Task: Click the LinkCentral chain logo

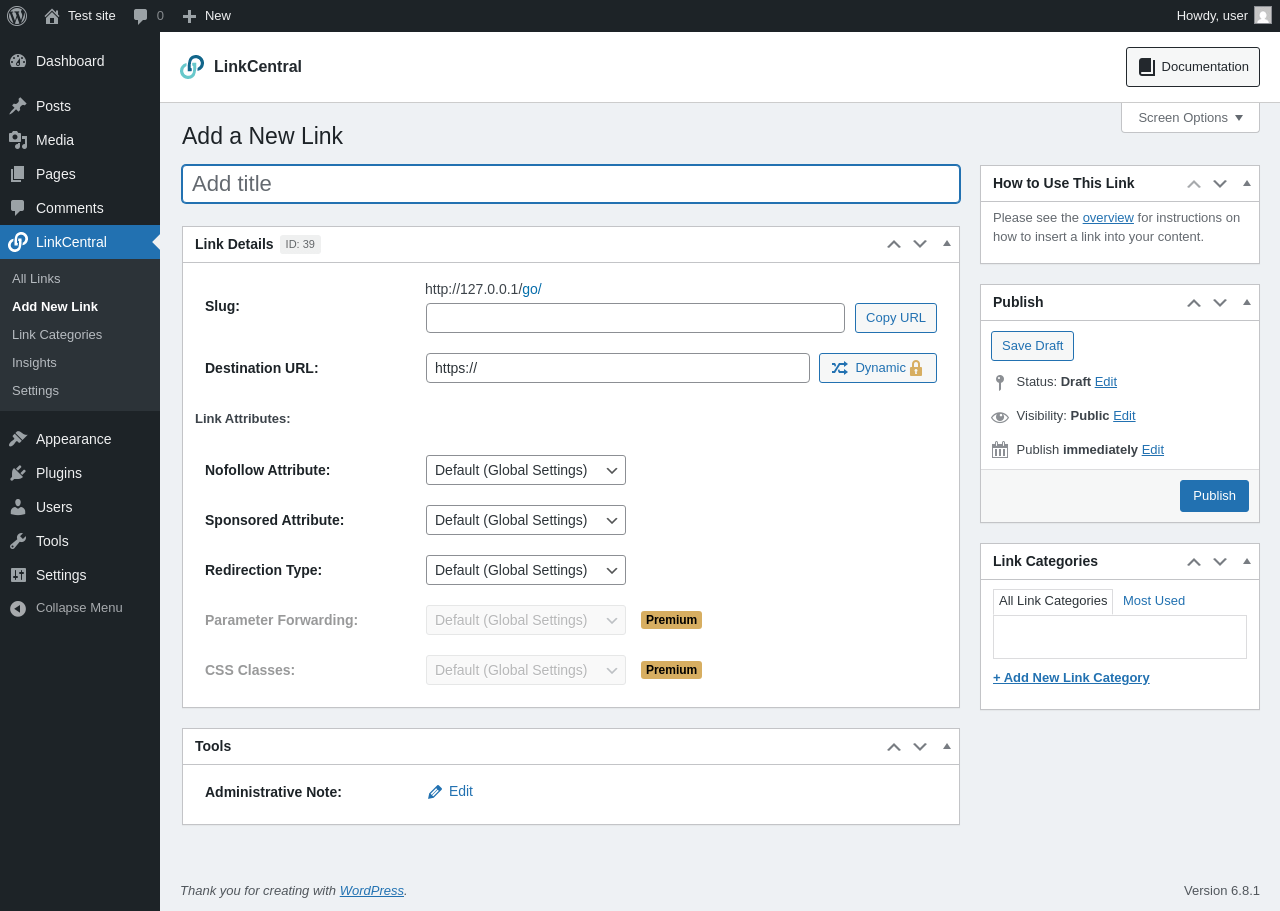Action: tap(192, 67)
